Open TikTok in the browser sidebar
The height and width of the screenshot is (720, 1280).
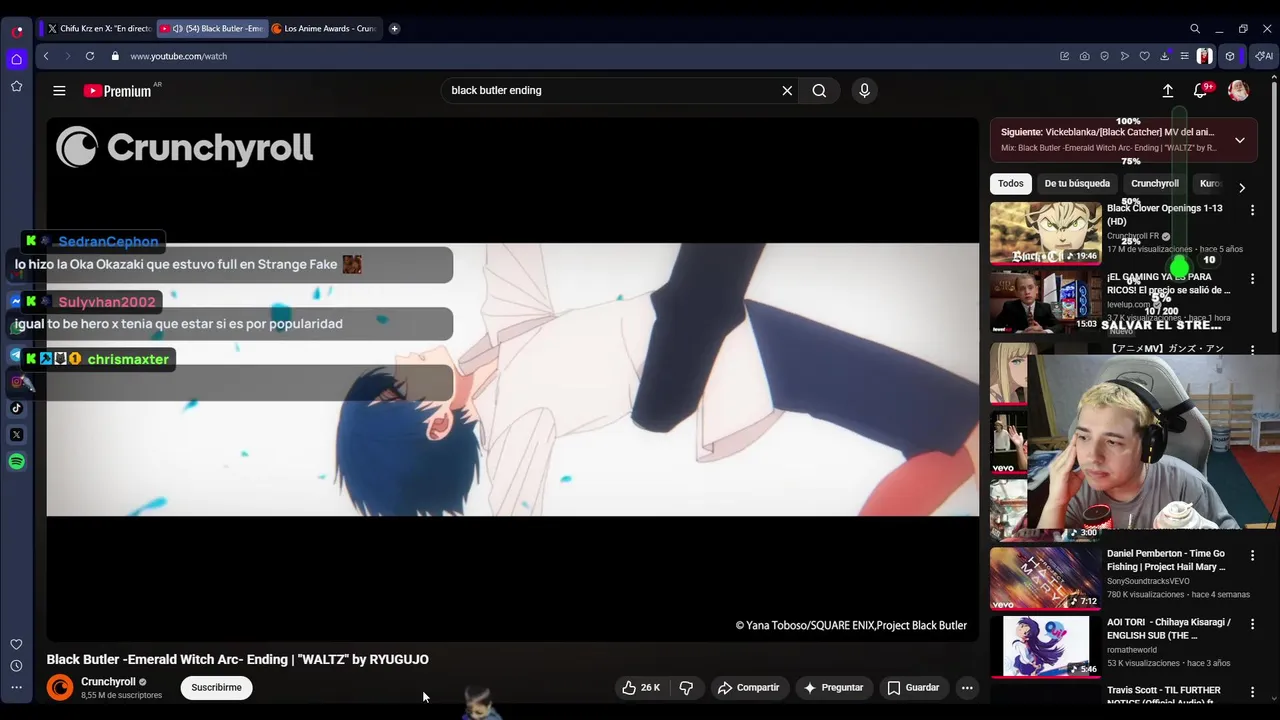point(16,408)
